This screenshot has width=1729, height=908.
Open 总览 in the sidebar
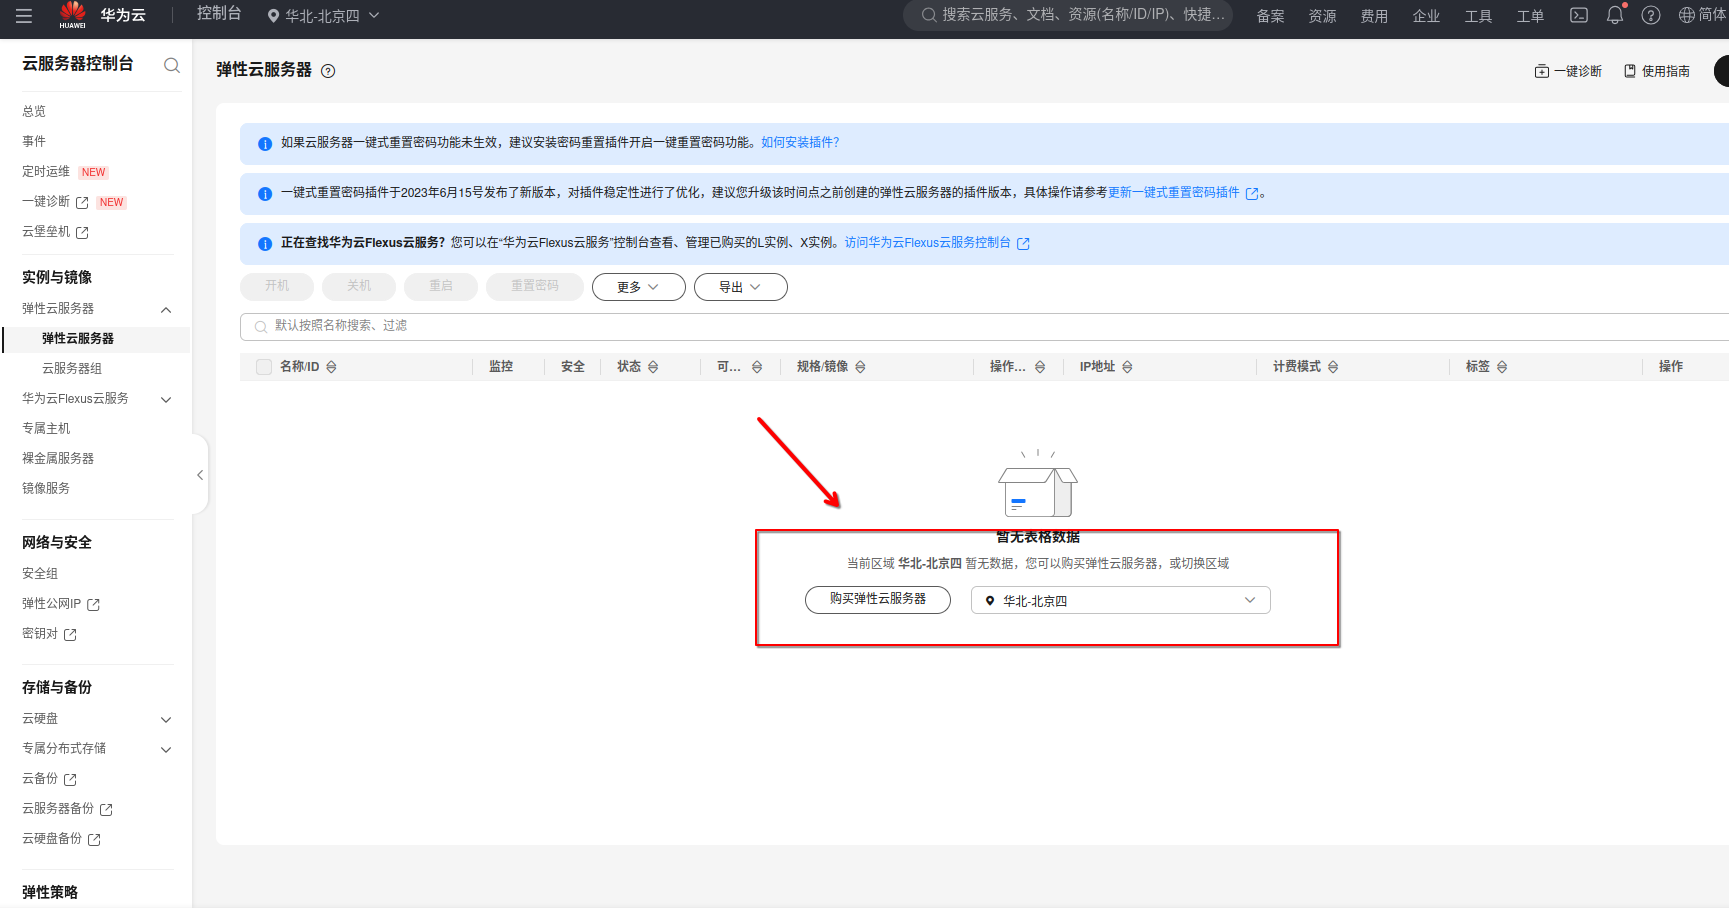click(x=34, y=111)
